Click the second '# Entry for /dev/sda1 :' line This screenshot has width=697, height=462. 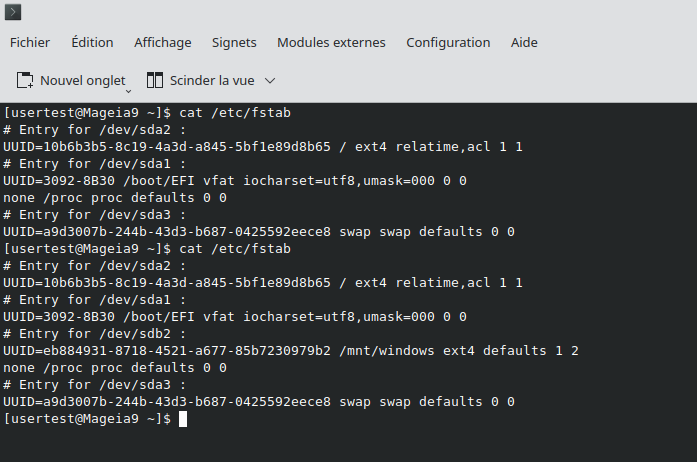[x=95, y=300]
